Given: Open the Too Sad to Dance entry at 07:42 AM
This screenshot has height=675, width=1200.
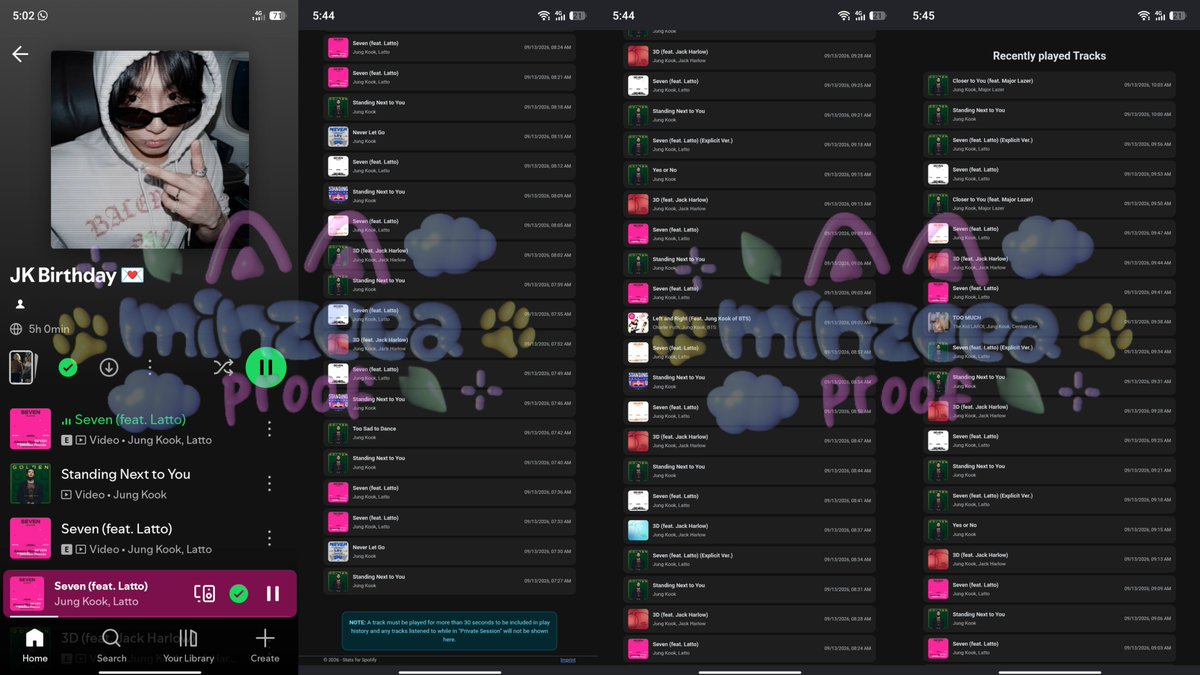Looking at the screenshot, I should [x=449, y=433].
